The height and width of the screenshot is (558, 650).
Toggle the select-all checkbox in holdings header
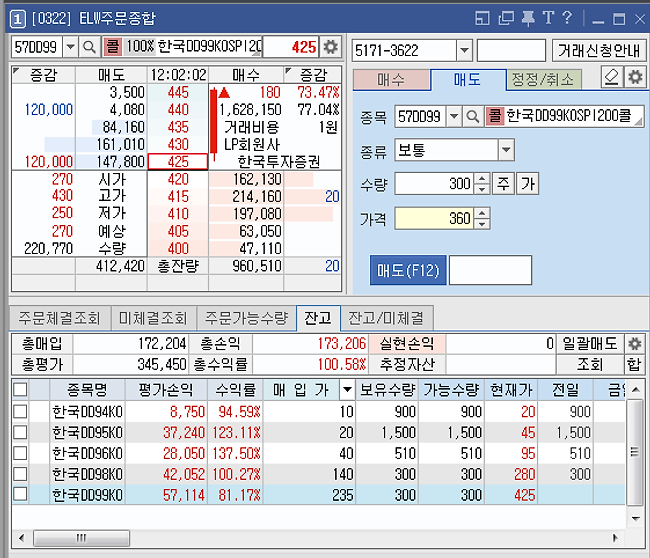20,390
